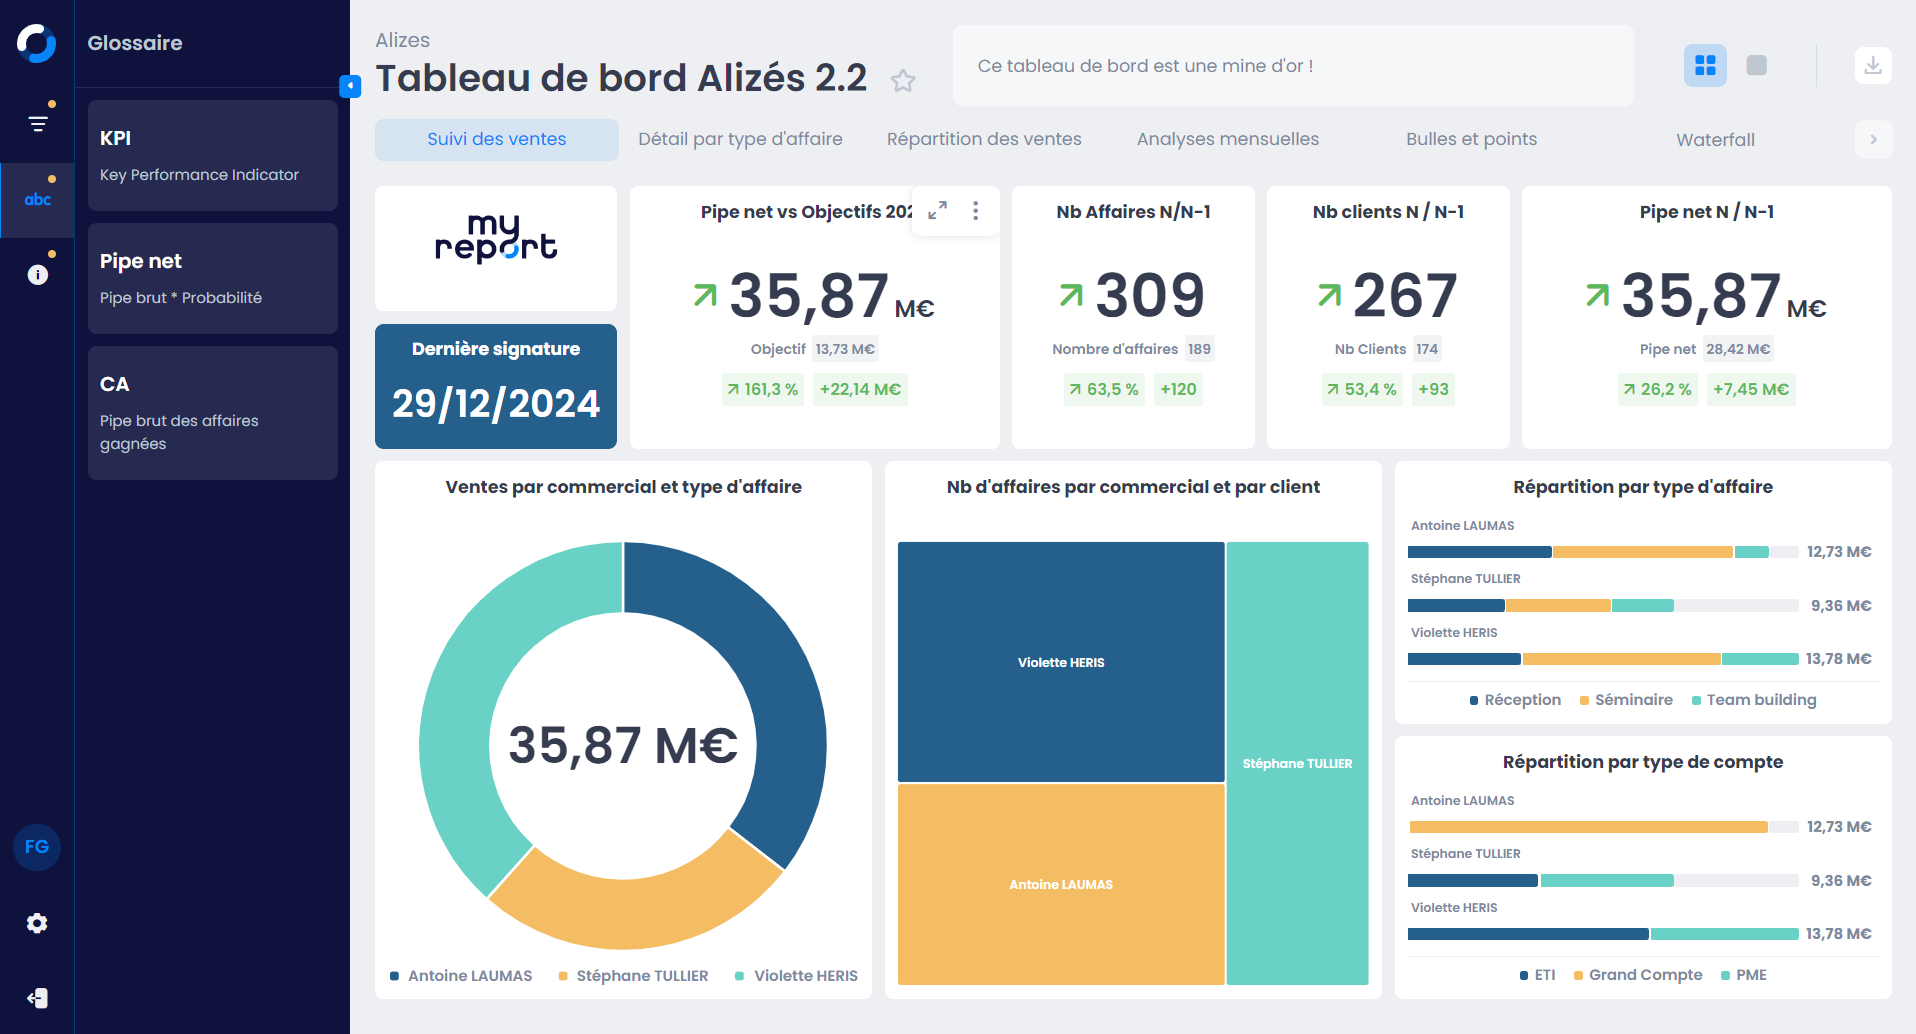Collapse the Glossaire side panel
Image resolution: width=1916 pixels, height=1034 pixels.
tap(350, 86)
